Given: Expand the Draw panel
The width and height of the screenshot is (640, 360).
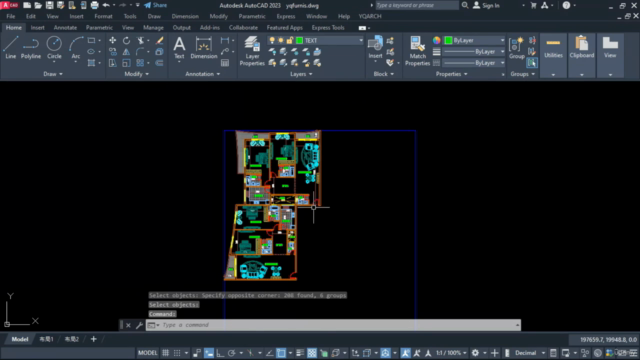Looking at the screenshot, I should [x=53, y=74].
